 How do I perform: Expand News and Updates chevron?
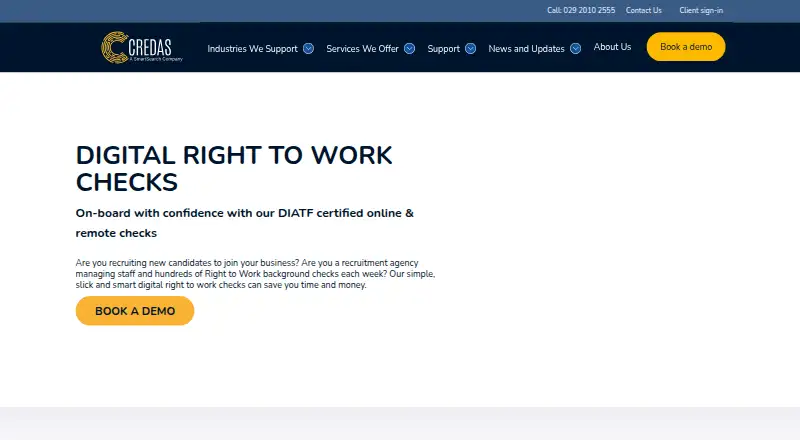(x=576, y=48)
